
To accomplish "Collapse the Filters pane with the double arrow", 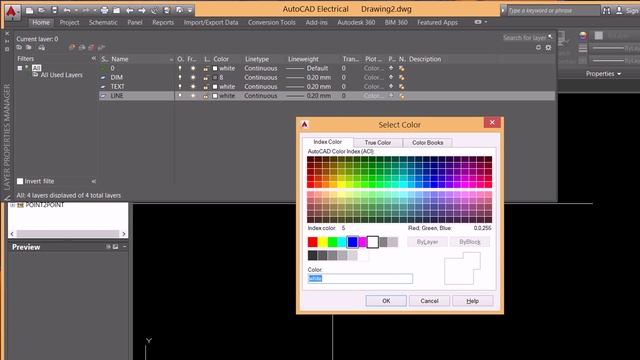I will click(x=93, y=59).
